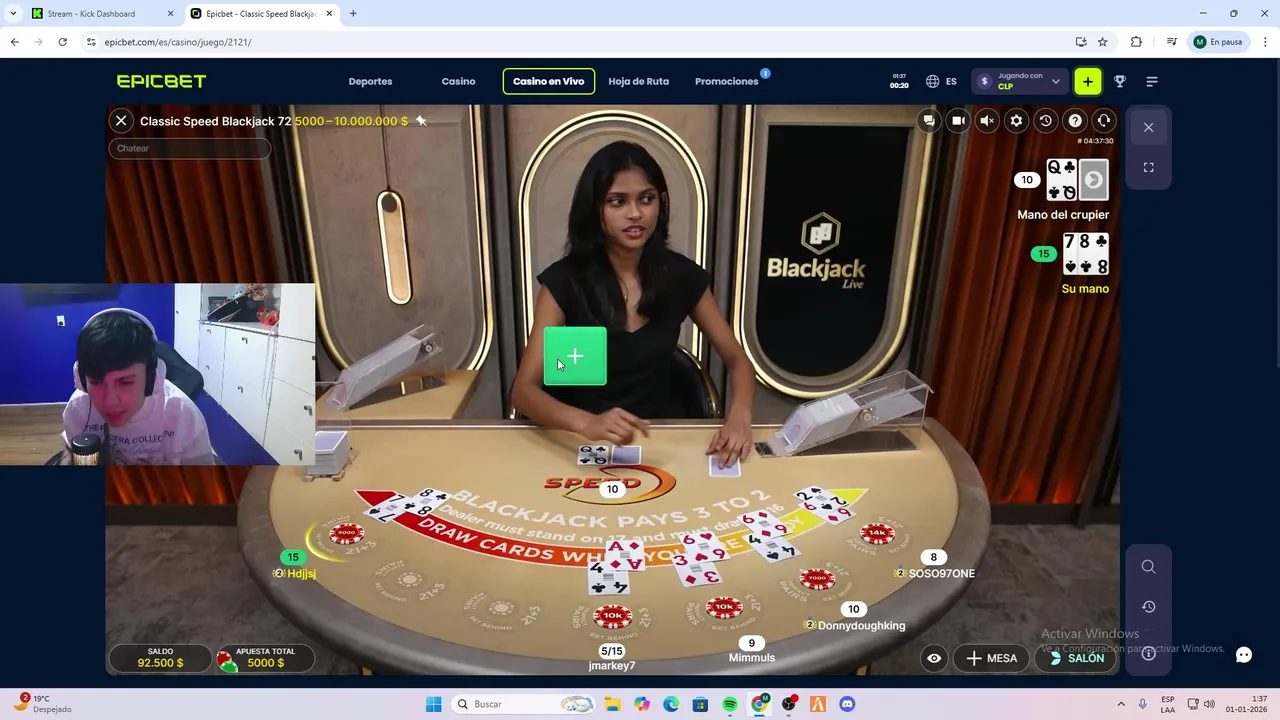
Task: Open recent games history in side panel
Action: pos(1148,607)
